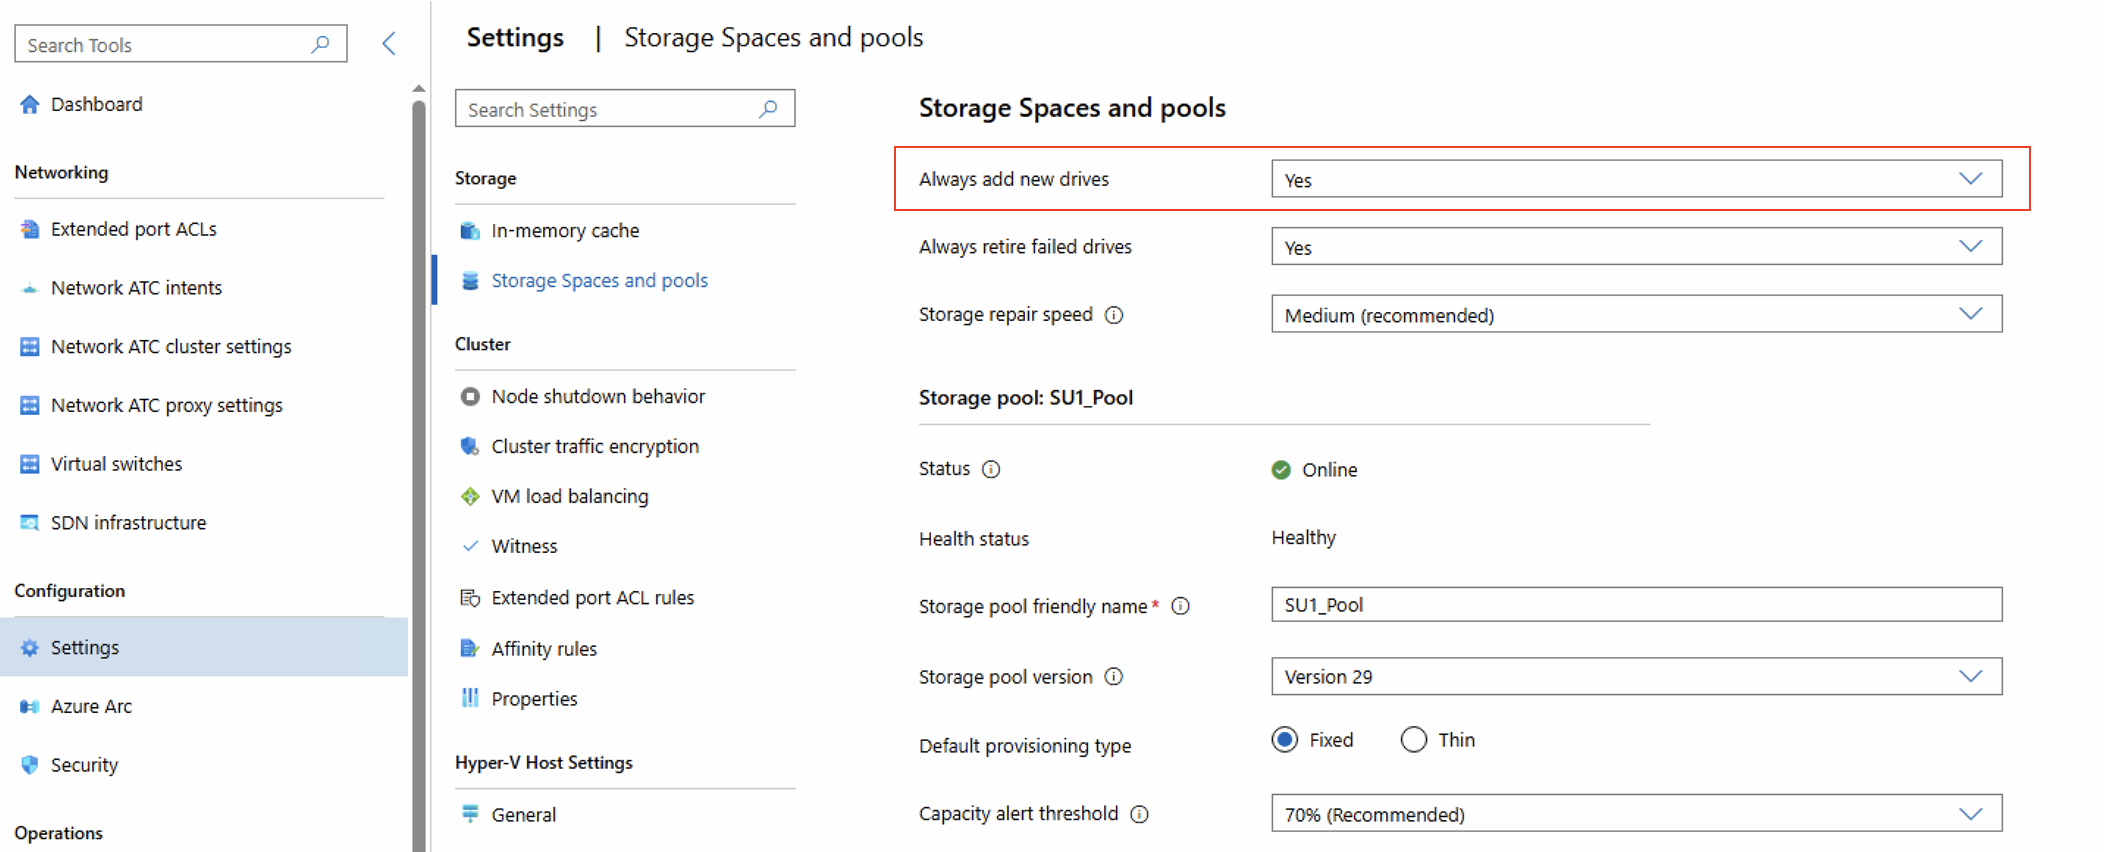Click the Storage pool friendly name field
This screenshot has height=852, width=2104.
click(1636, 605)
